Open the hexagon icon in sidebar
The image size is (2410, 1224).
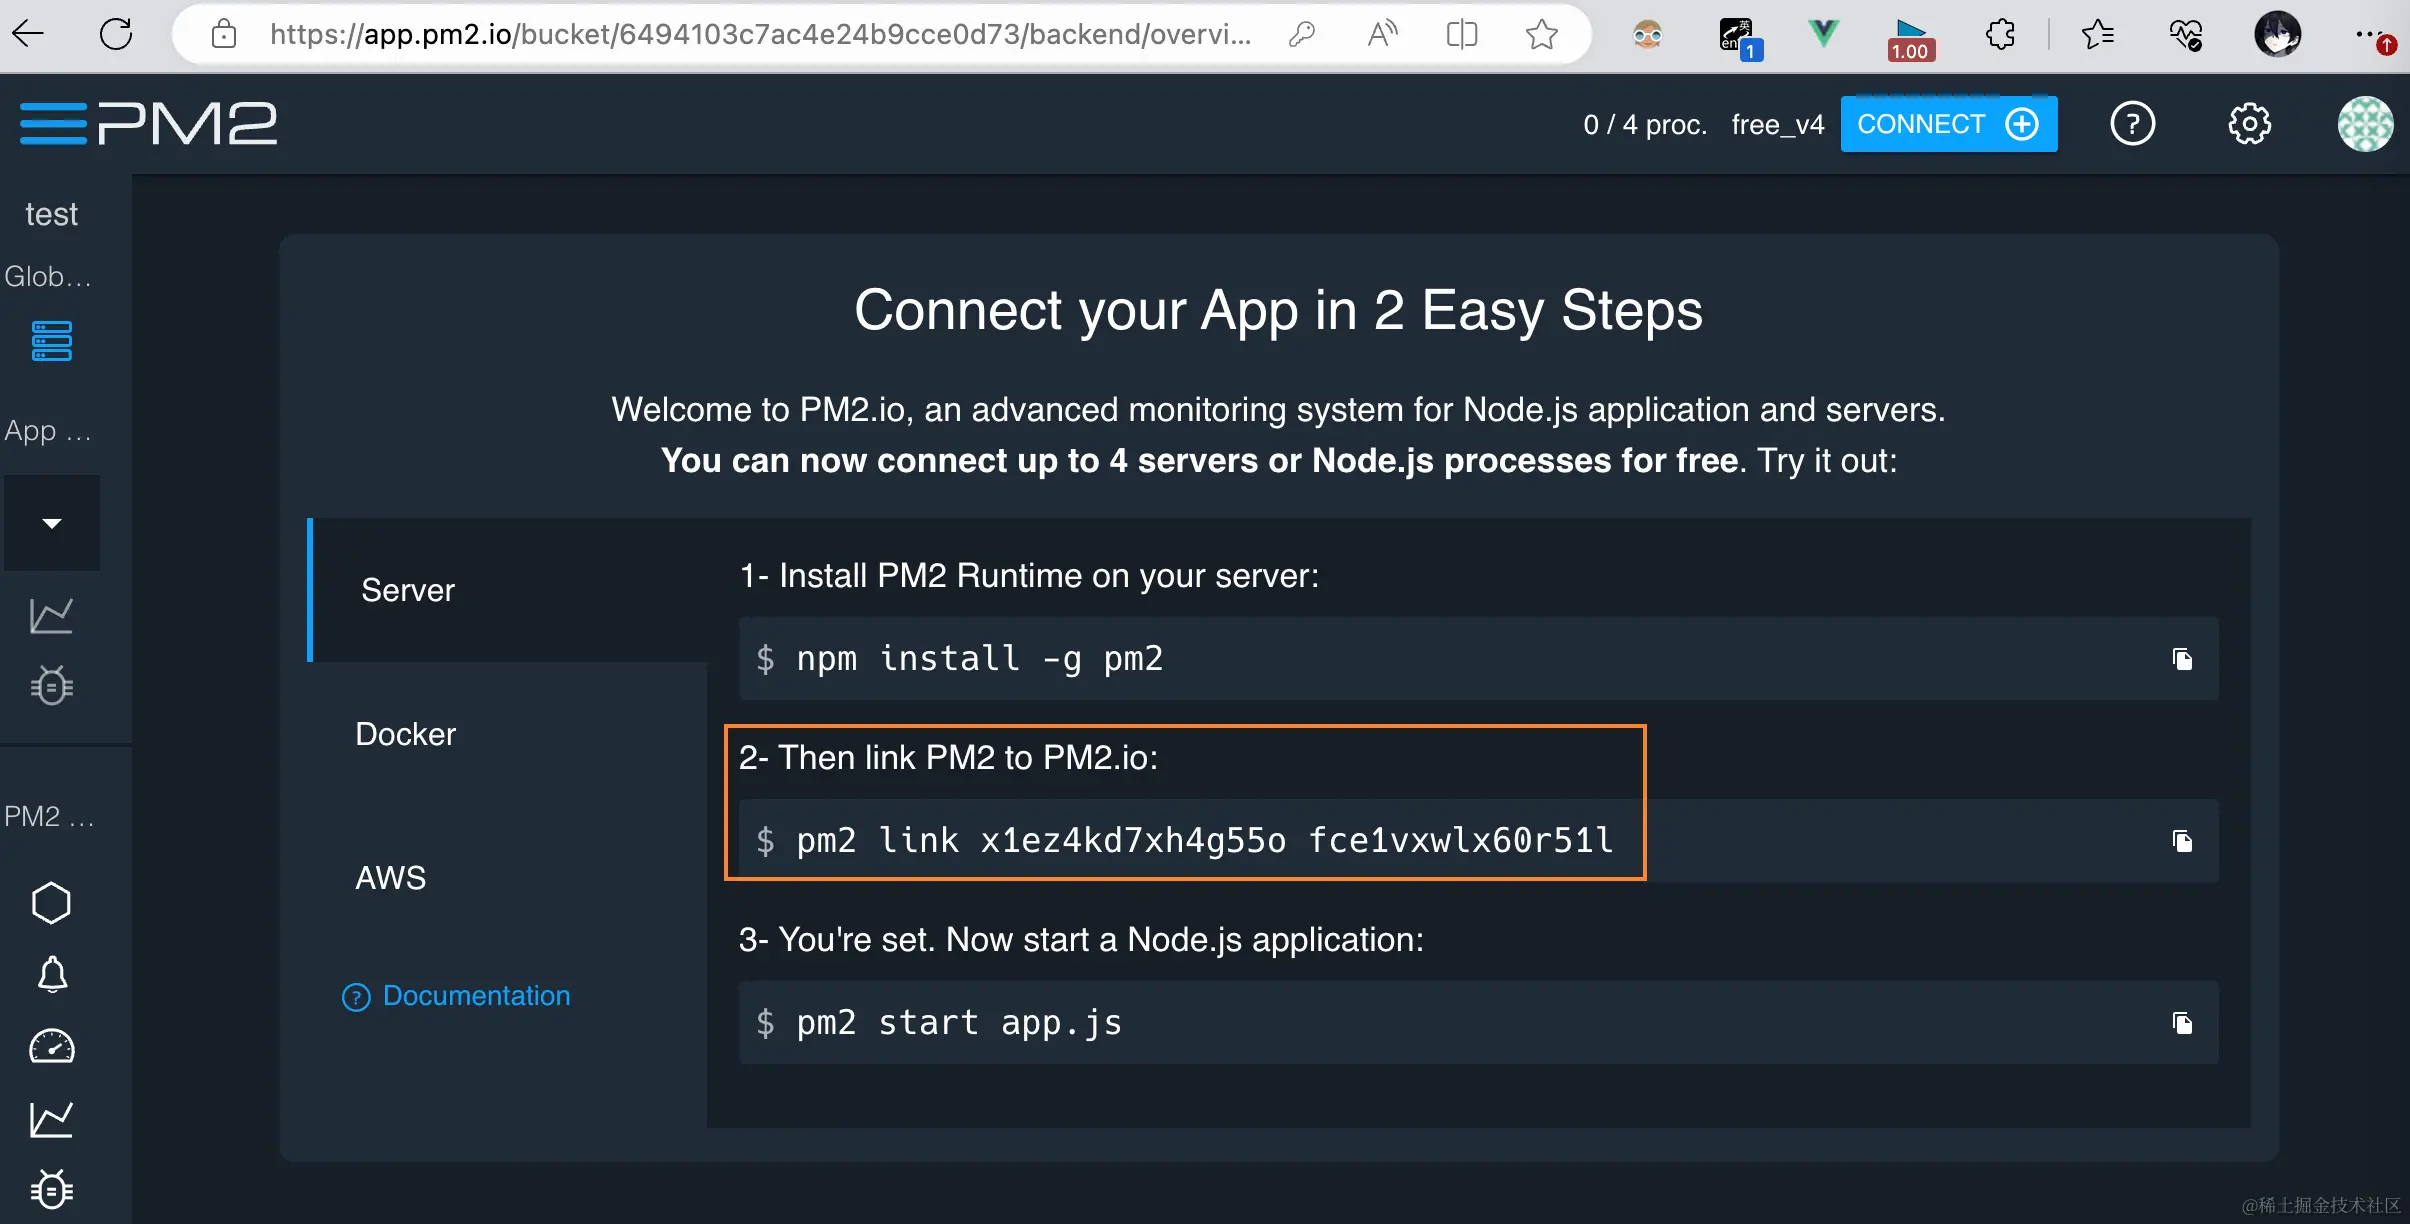pyautogui.click(x=52, y=903)
